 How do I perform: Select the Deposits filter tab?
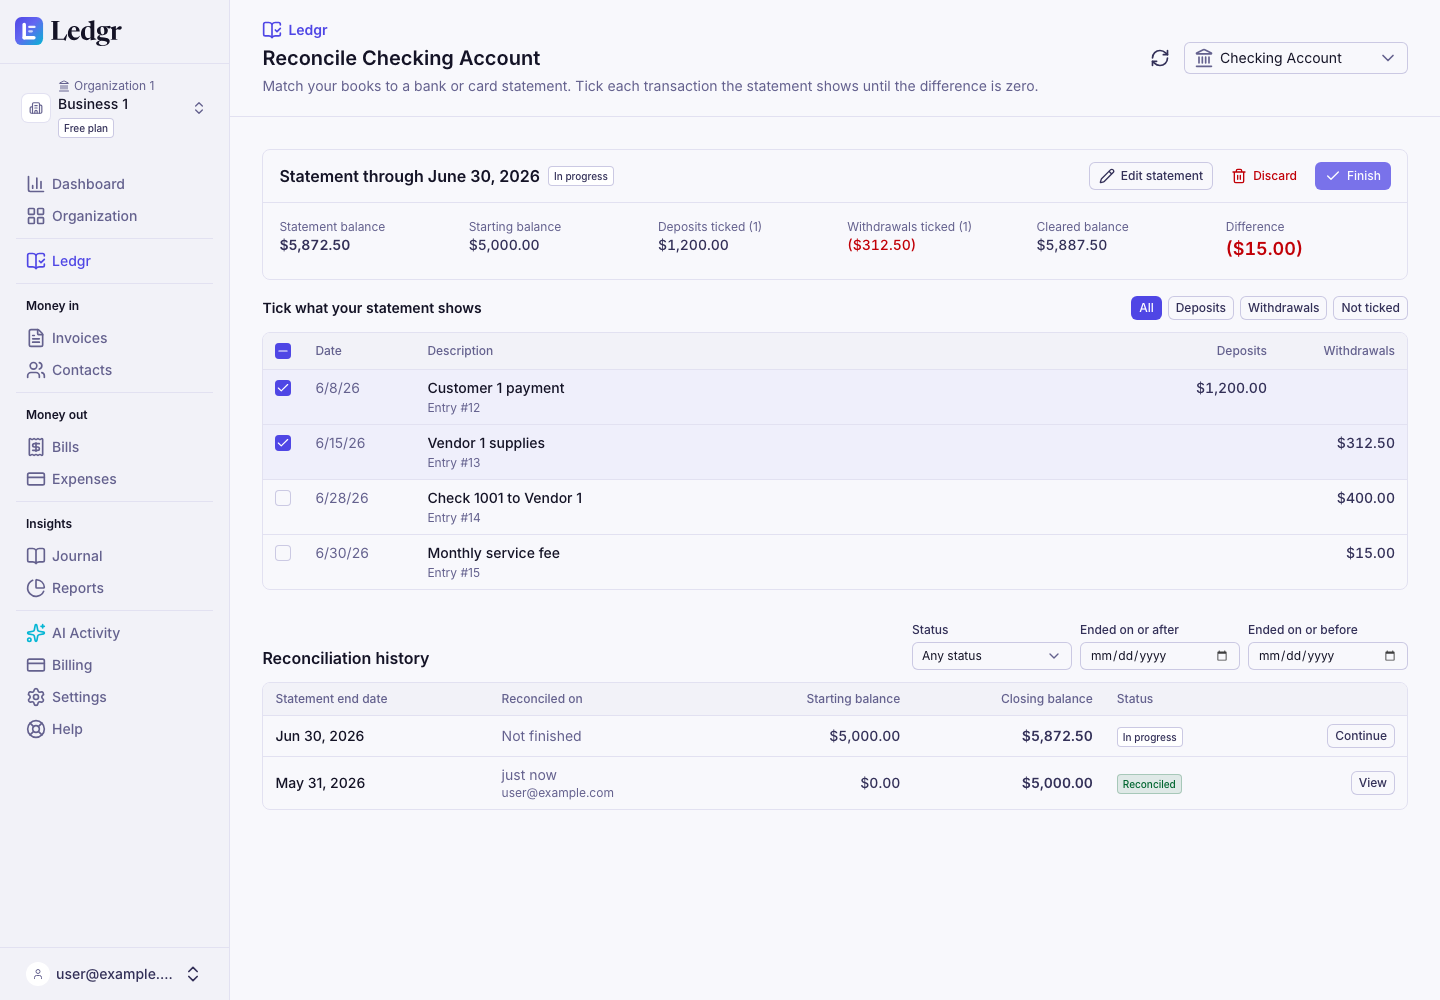click(x=1200, y=308)
